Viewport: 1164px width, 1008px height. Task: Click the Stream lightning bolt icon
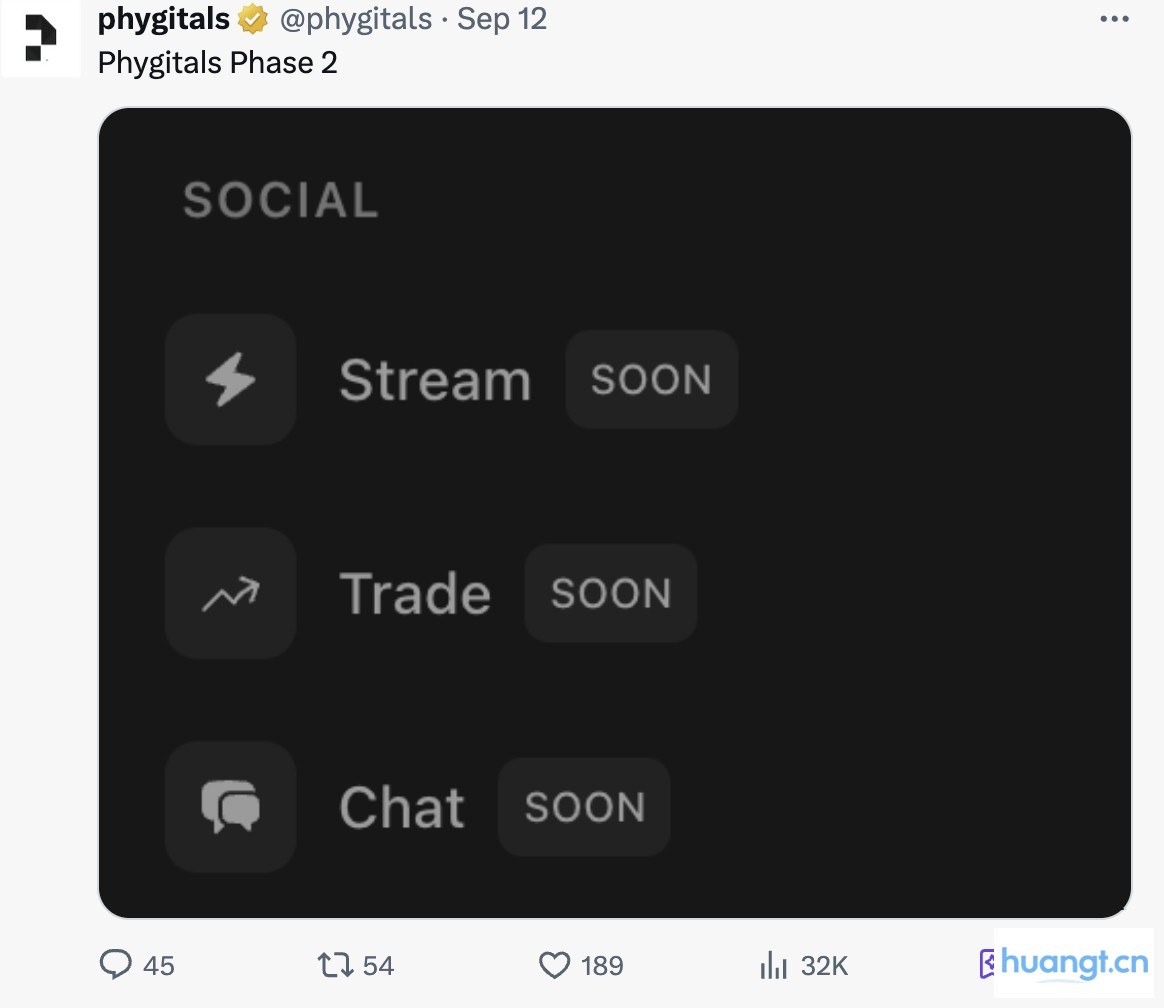231,380
